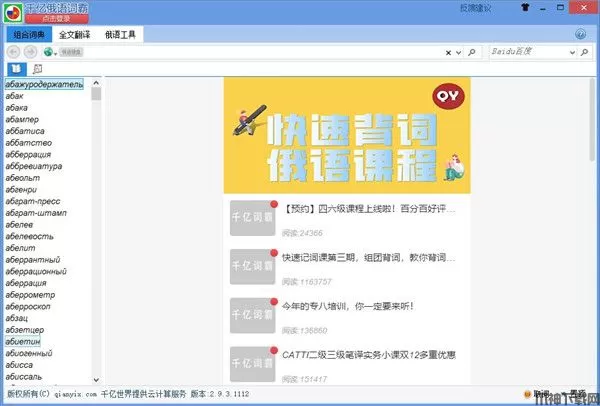
Task: Open the skin T-shirt icon
Action: (x=525, y=7)
